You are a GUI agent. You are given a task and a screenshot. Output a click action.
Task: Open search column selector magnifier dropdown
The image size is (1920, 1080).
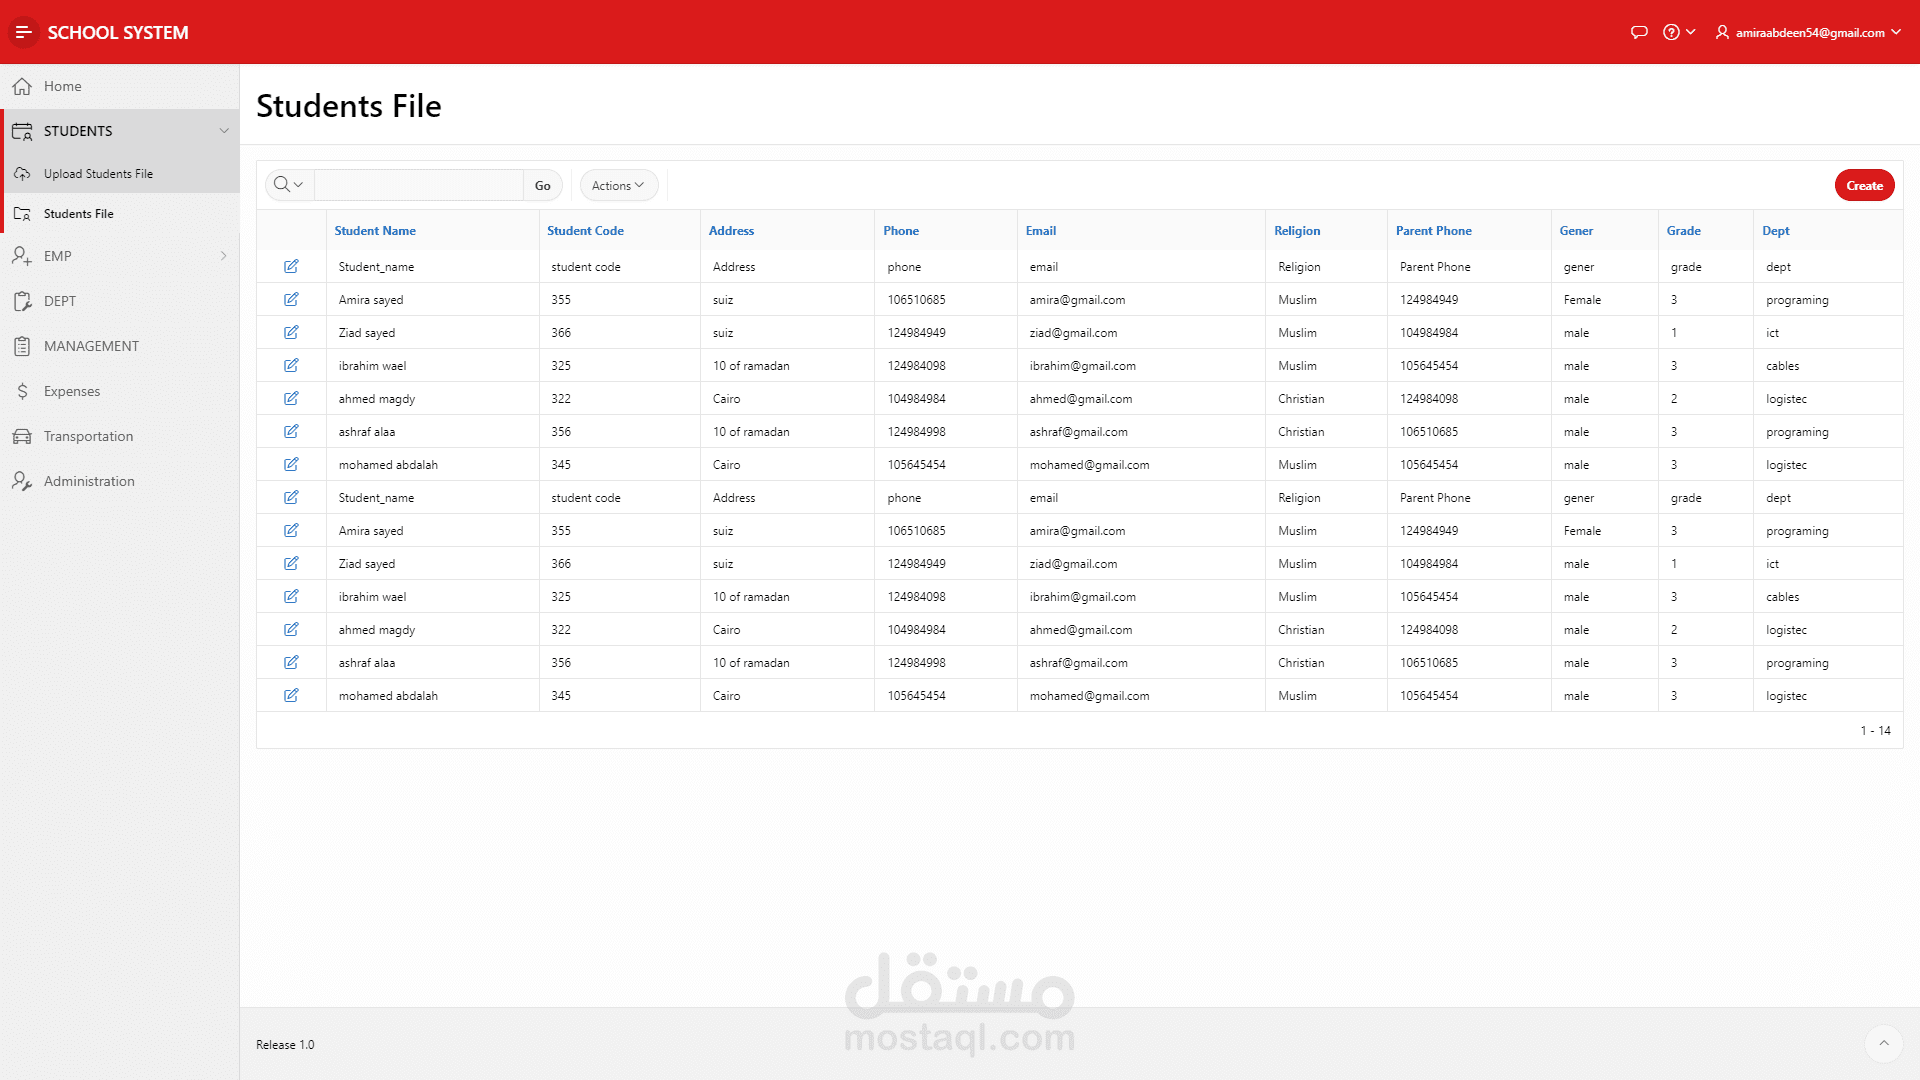click(288, 185)
